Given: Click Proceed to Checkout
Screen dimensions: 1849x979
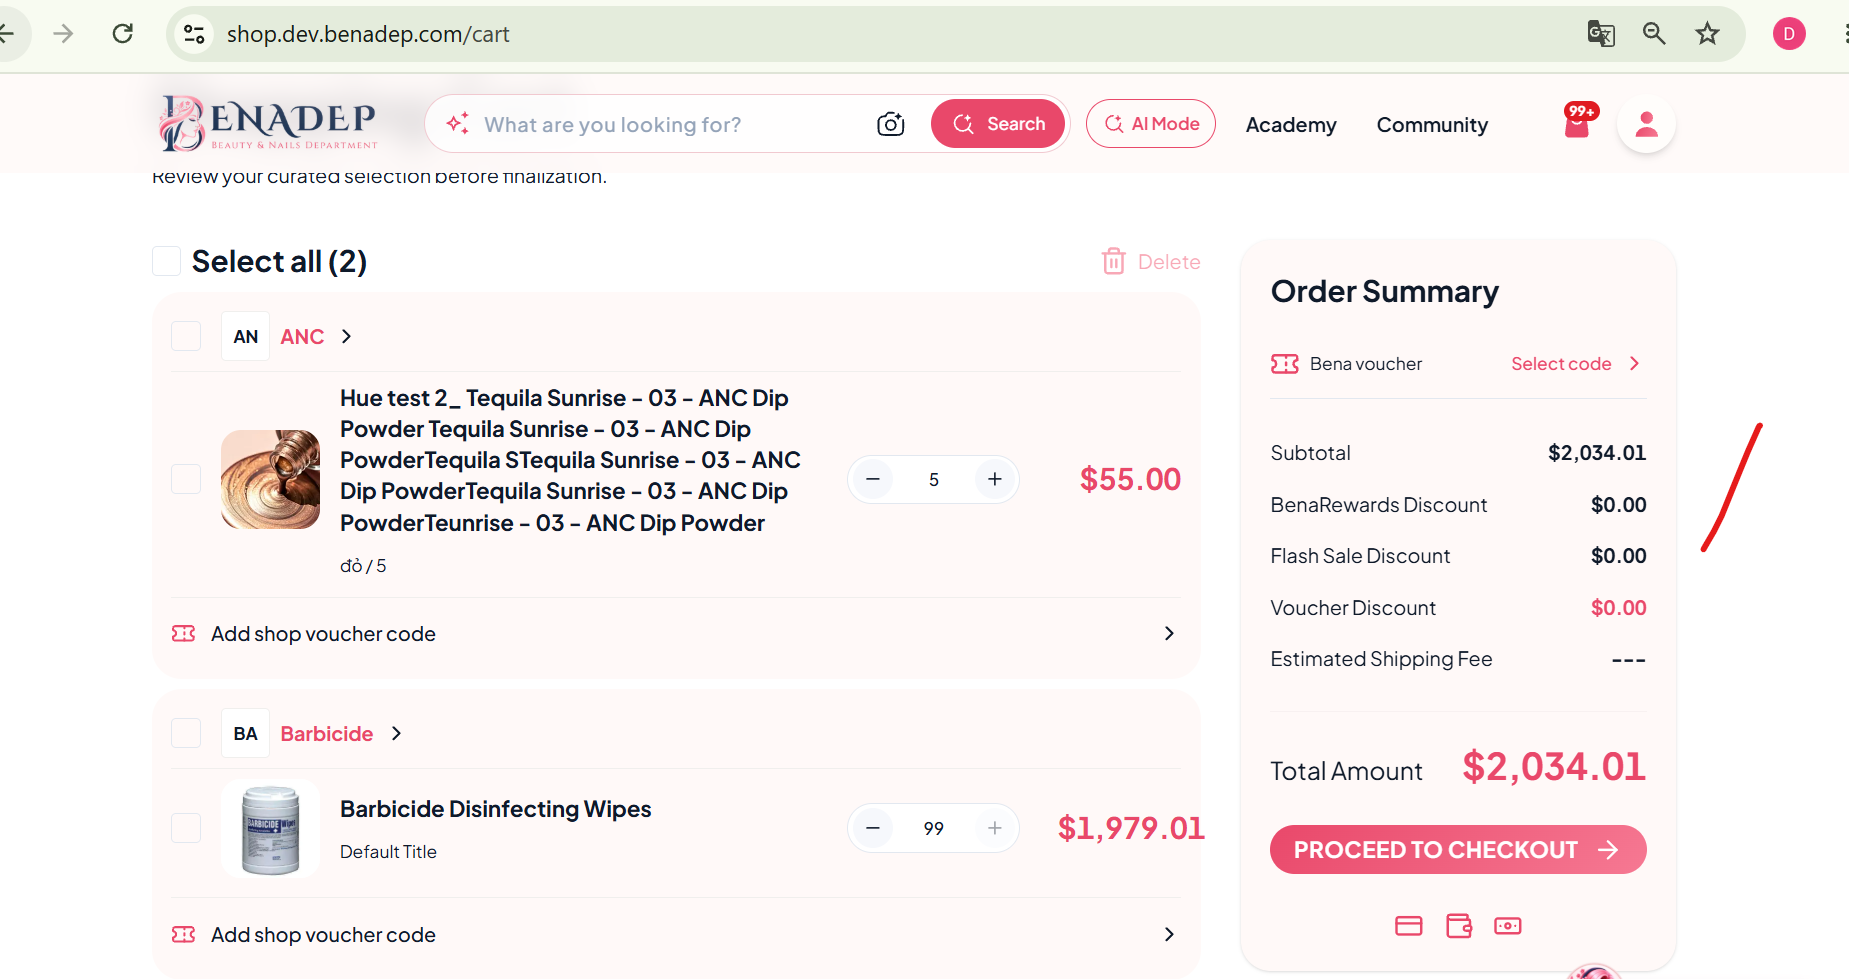Looking at the screenshot, I should 1458,850.
